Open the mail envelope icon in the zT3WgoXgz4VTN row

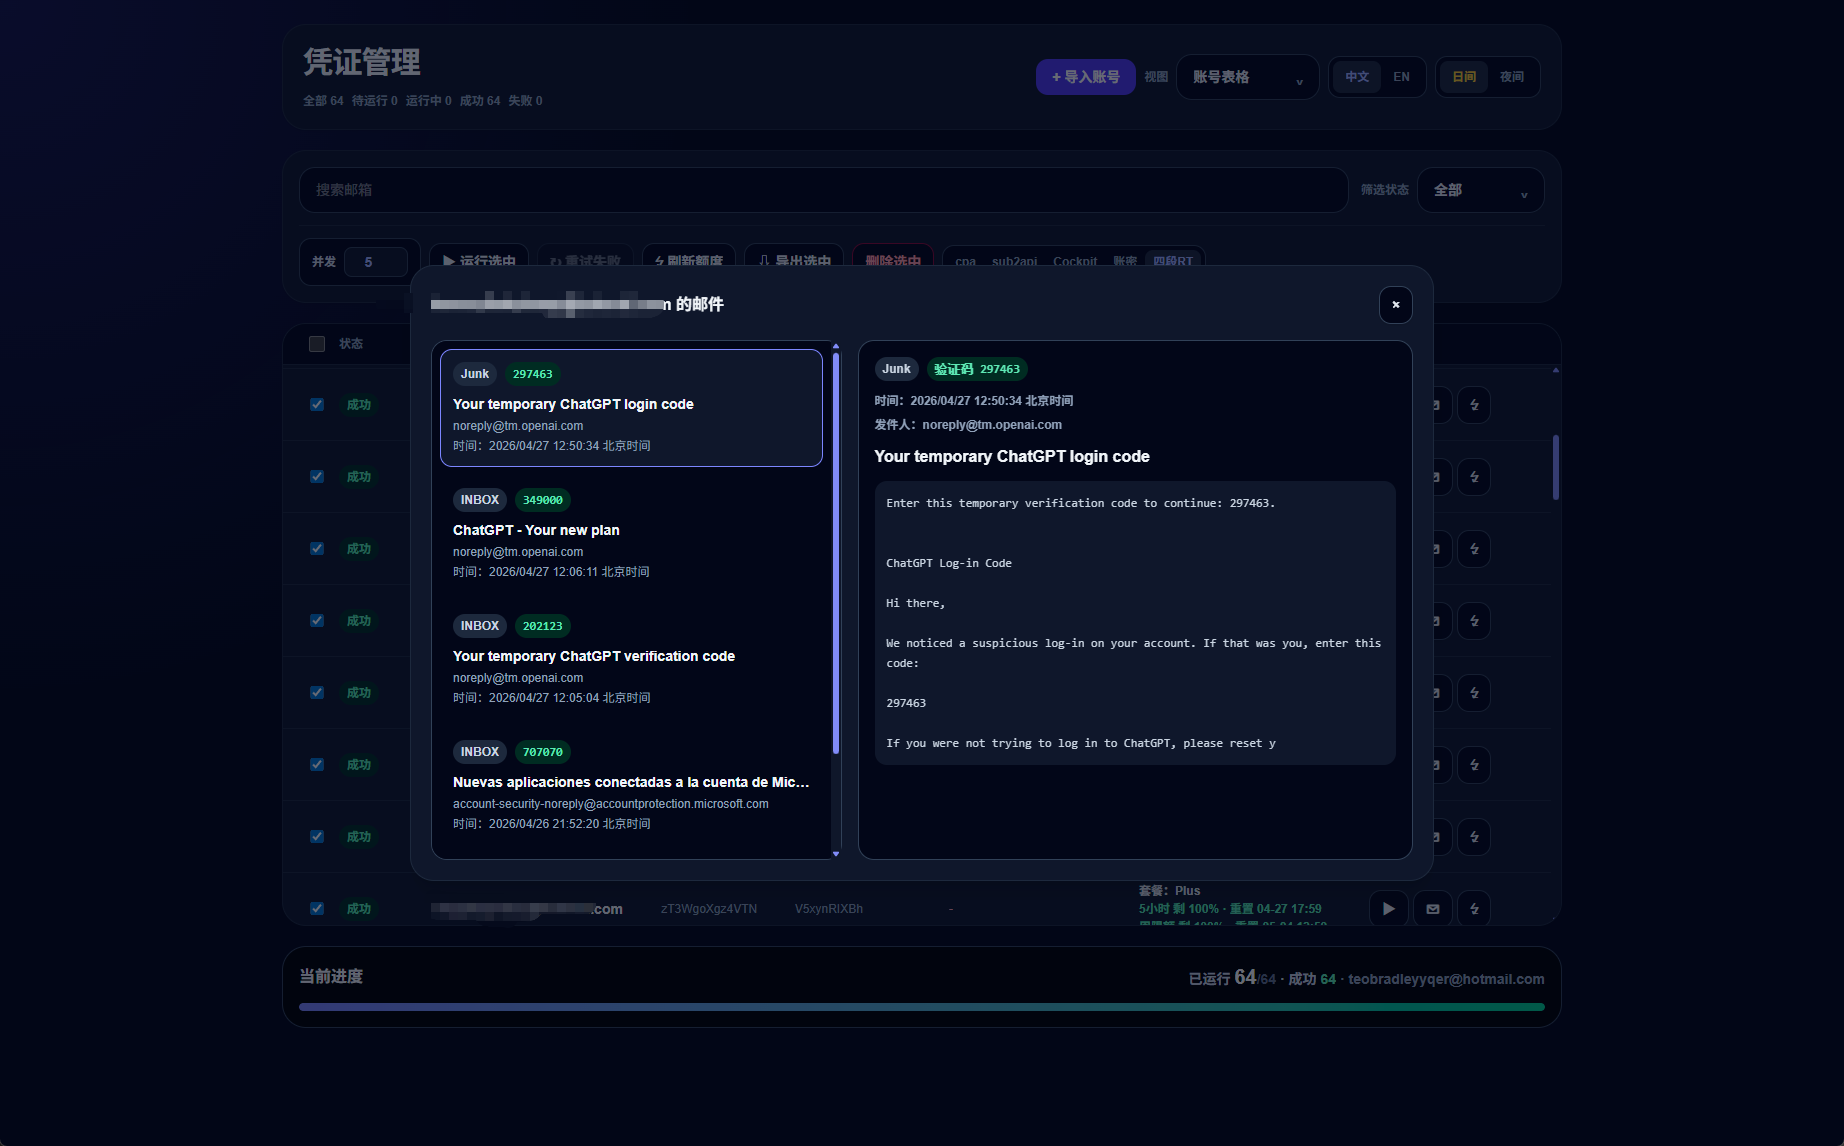coord(1432,908)
